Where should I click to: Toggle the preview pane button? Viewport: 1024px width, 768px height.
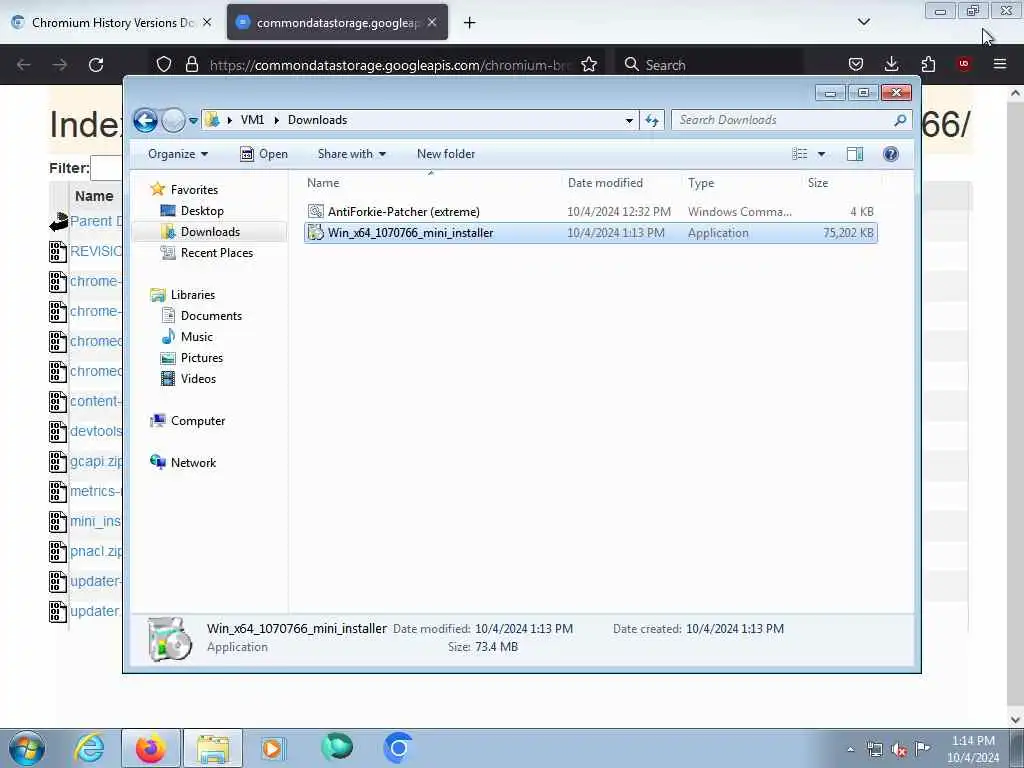click(x=854, y=153)
